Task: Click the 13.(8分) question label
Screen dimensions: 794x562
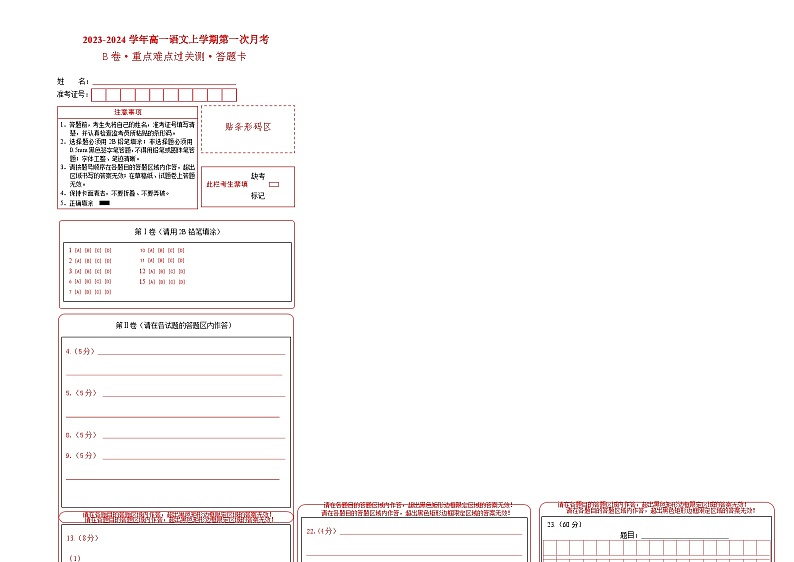Action: 83,538
